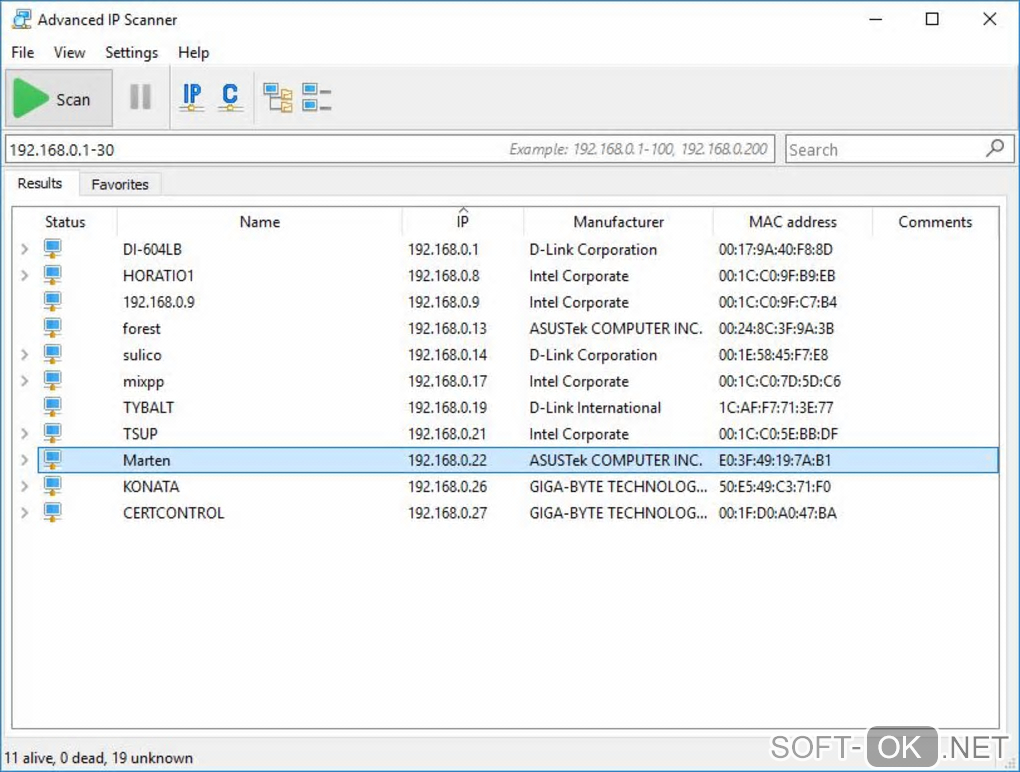1020x772 pixels.
Task: Select IP address 192.168.0.1
Action: 443,250
